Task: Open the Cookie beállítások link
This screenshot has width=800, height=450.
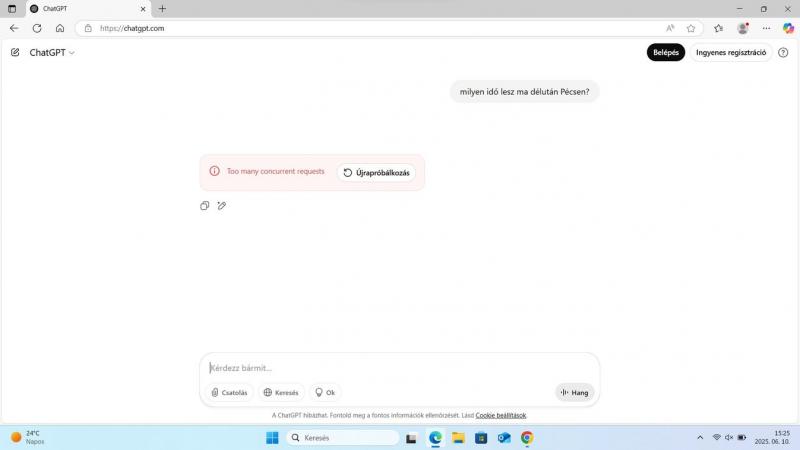Action: [x=501, y=415]
